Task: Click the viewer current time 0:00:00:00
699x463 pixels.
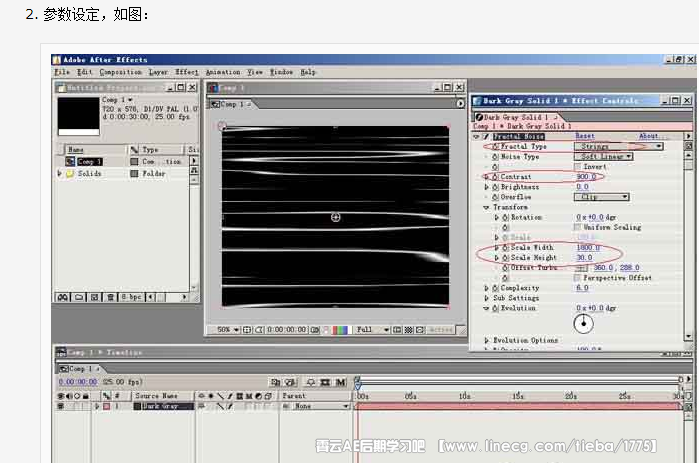Action: pyautogui.click(x=286, y=330)
